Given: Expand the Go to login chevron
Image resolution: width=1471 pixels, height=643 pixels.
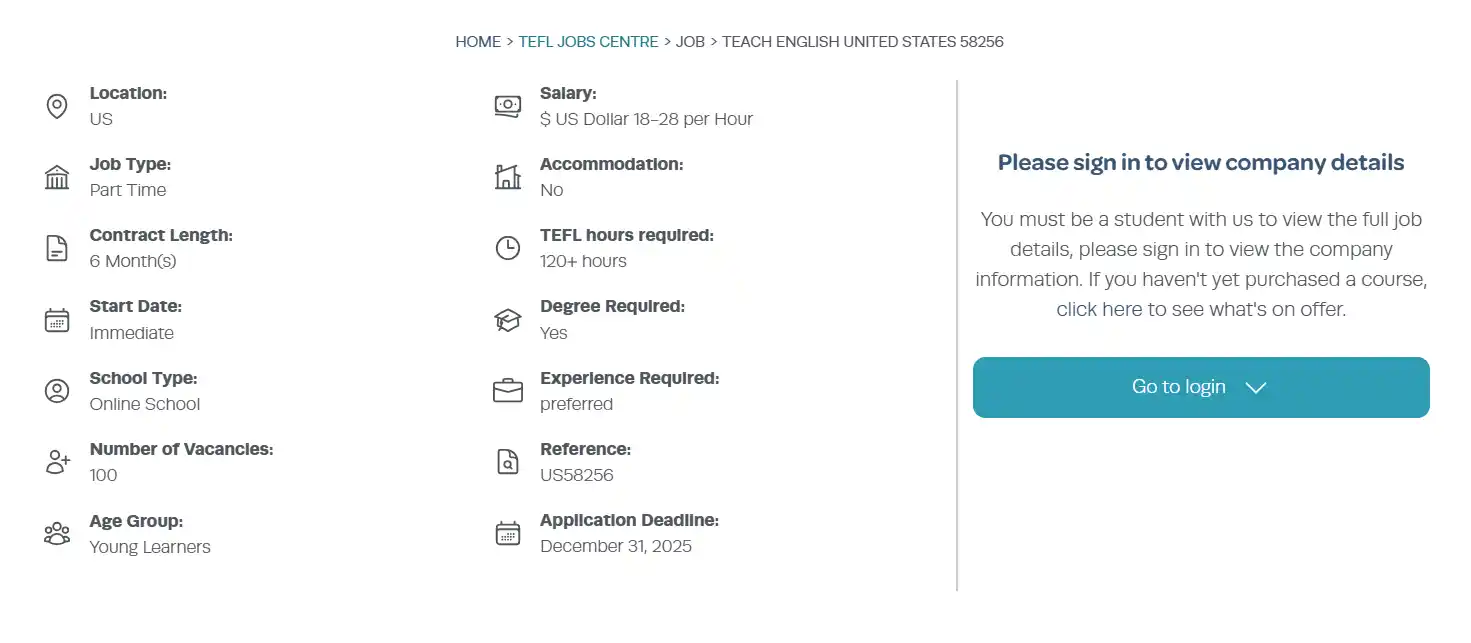Looking at the screenshot, I should point(1256,388).
